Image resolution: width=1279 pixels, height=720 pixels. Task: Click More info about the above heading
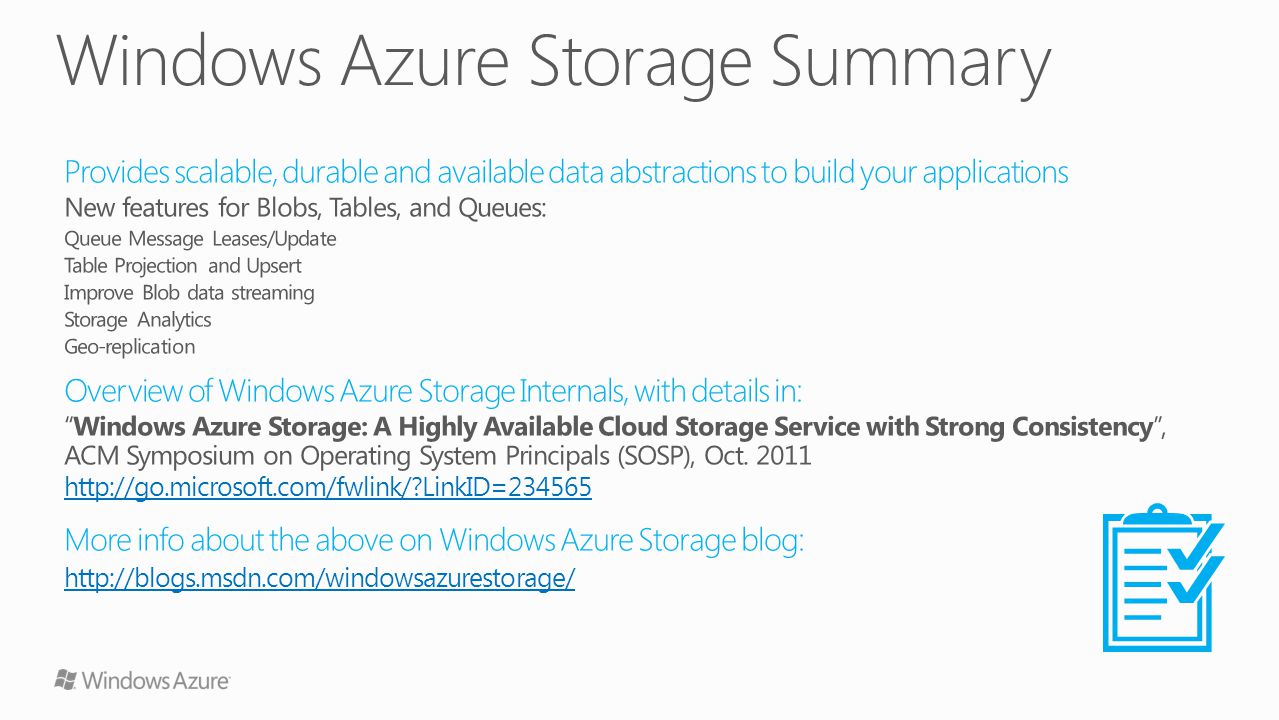434,540
